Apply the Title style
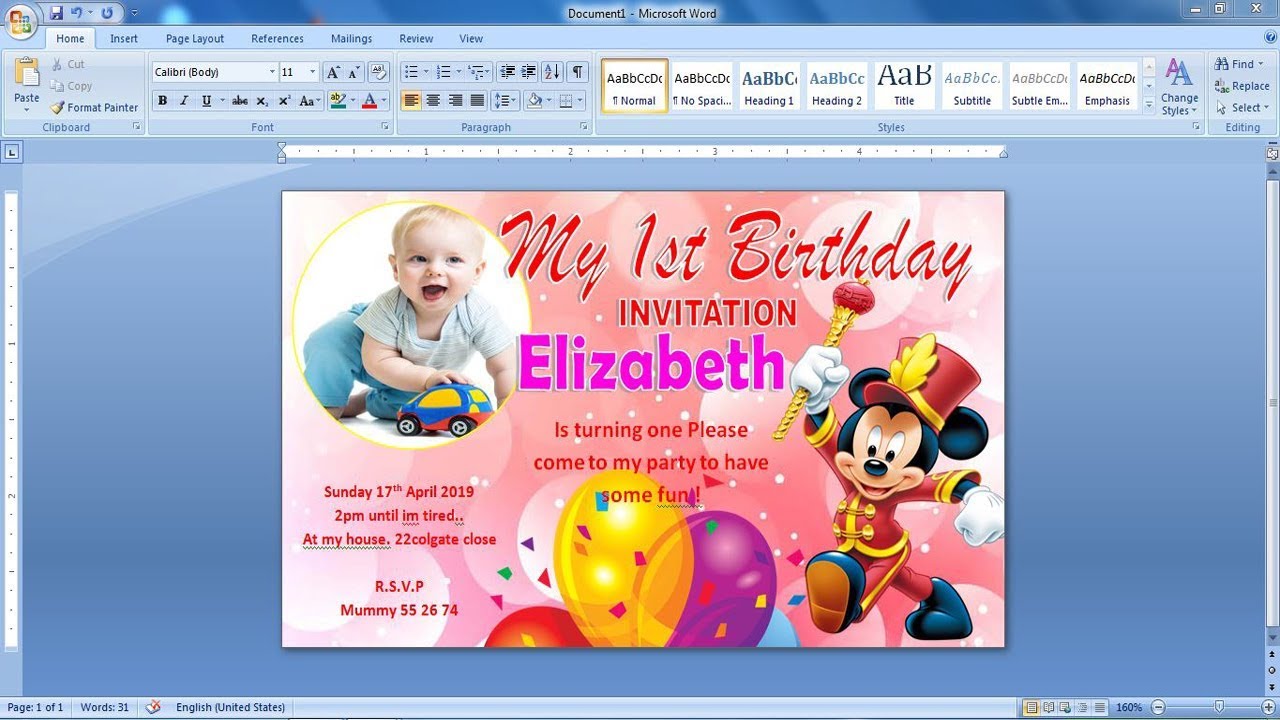 click(x=904, y=86)
